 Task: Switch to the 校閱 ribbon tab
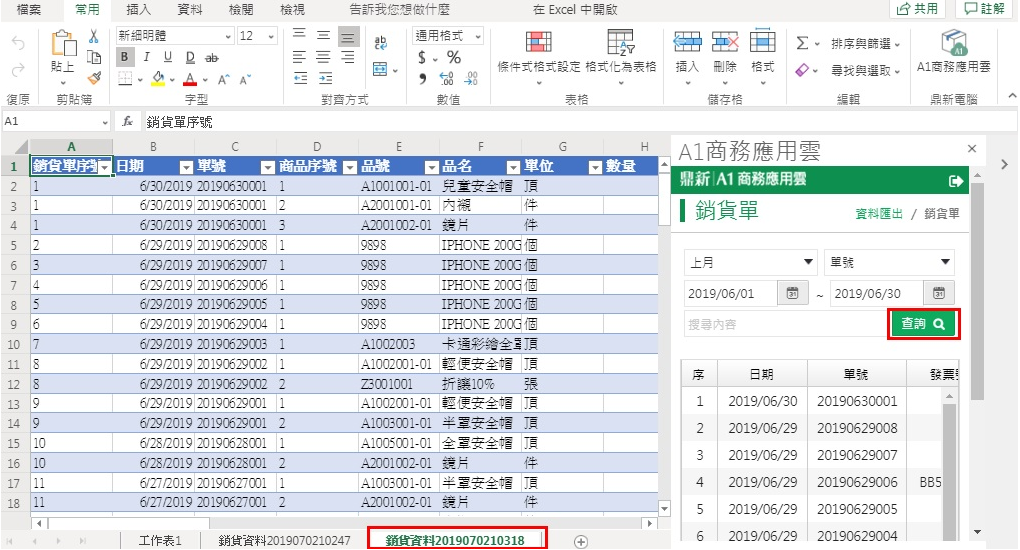click(241, 10)
